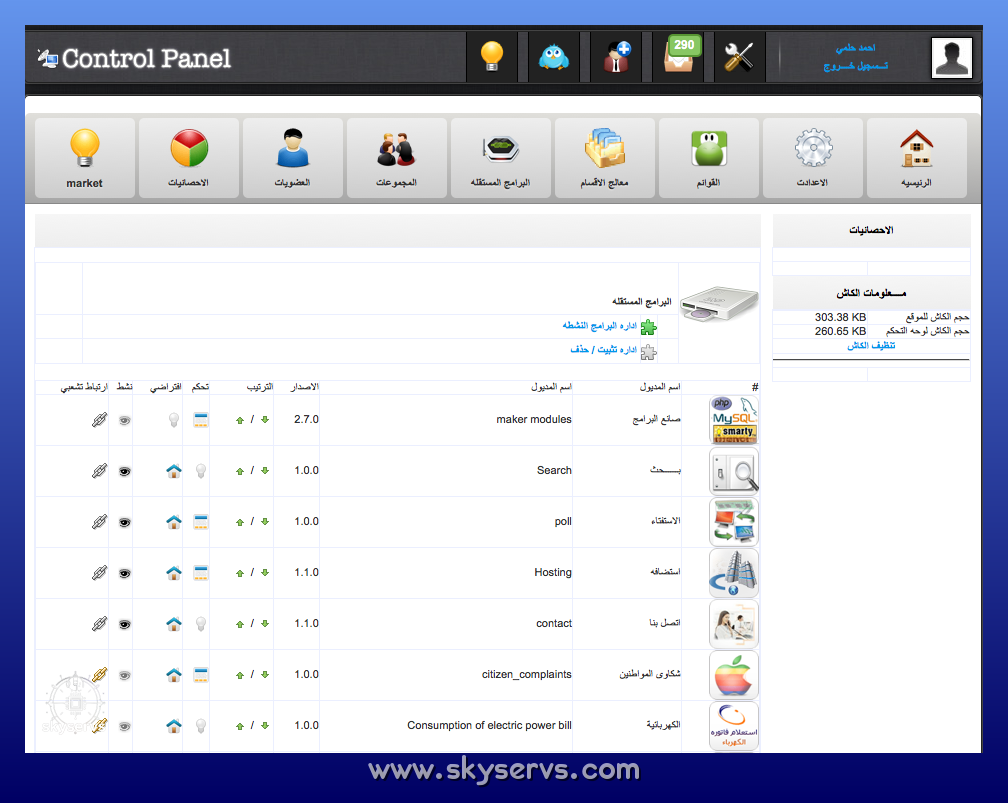Open control panel icon for poll module
The width and height of the screenshot is (1008, 803).
201,522
